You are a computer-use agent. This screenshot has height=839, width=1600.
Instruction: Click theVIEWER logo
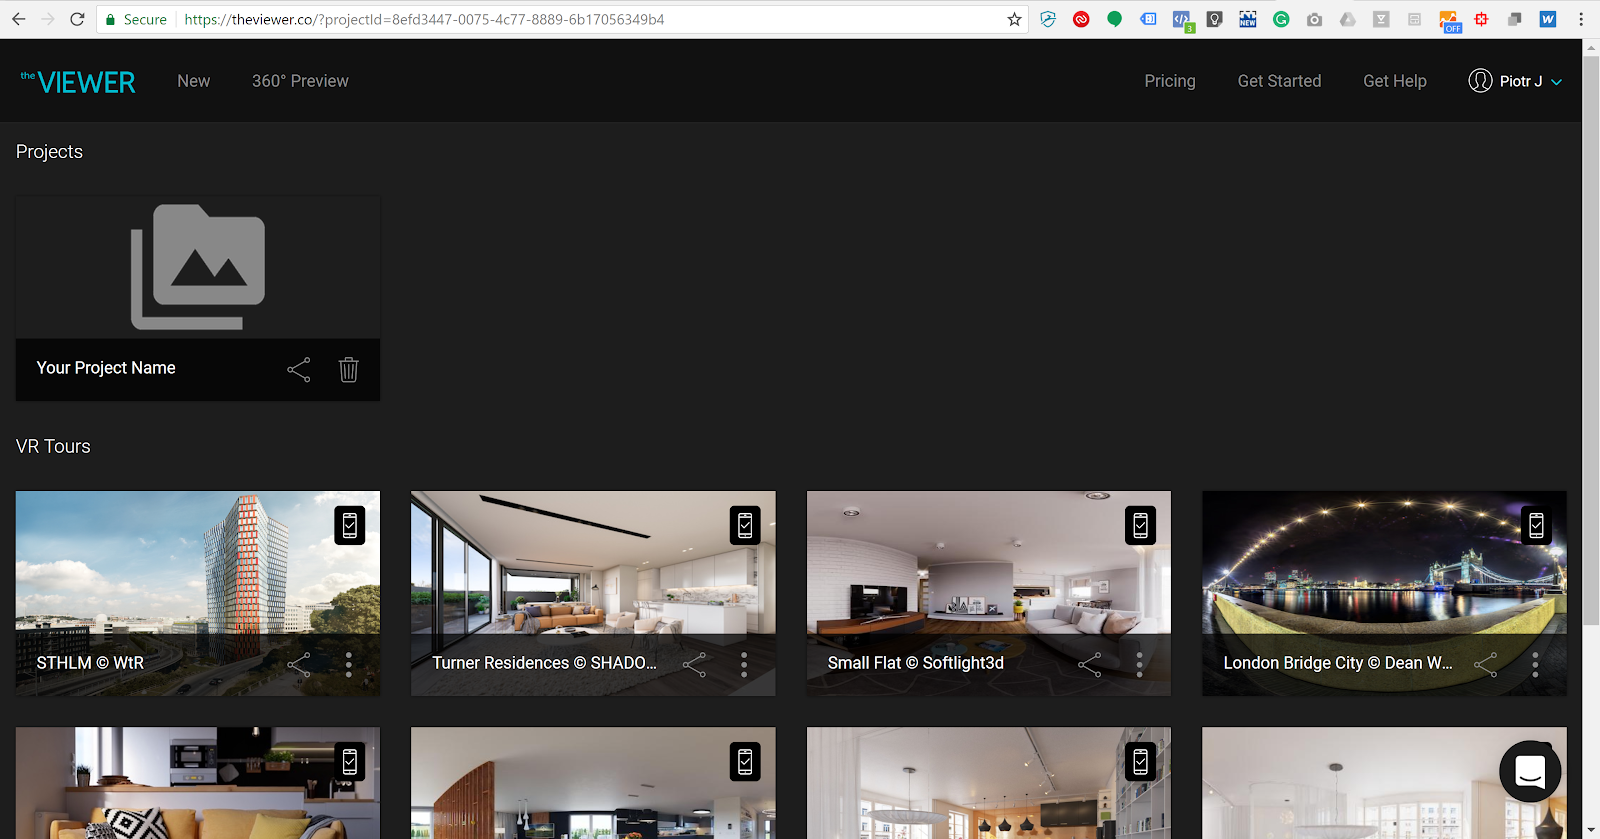[x=78, y=82]
